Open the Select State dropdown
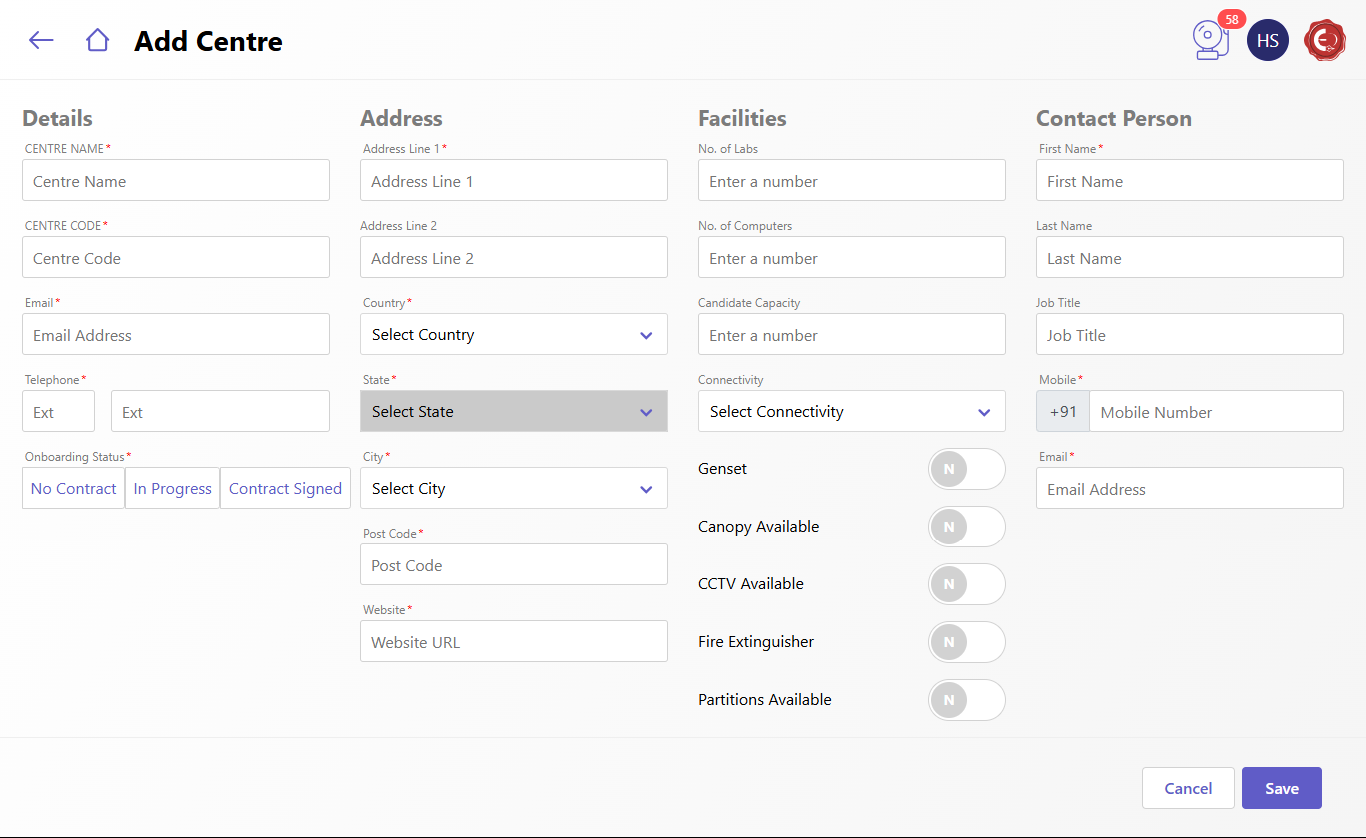 coord(513,412)
